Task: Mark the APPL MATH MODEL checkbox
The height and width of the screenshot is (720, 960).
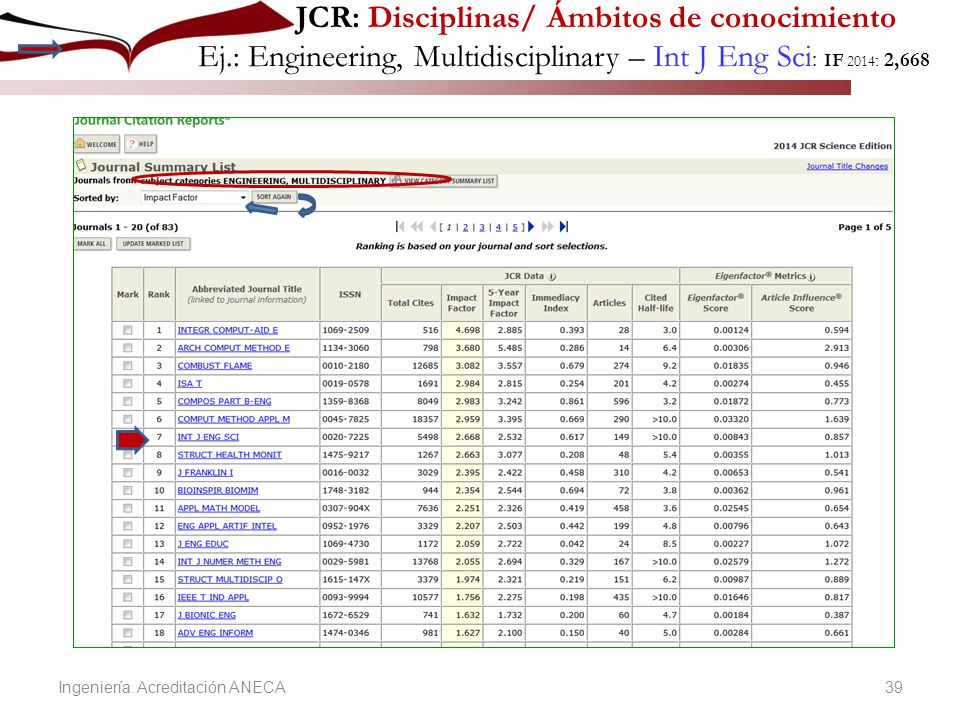Action: coord(127,508)
